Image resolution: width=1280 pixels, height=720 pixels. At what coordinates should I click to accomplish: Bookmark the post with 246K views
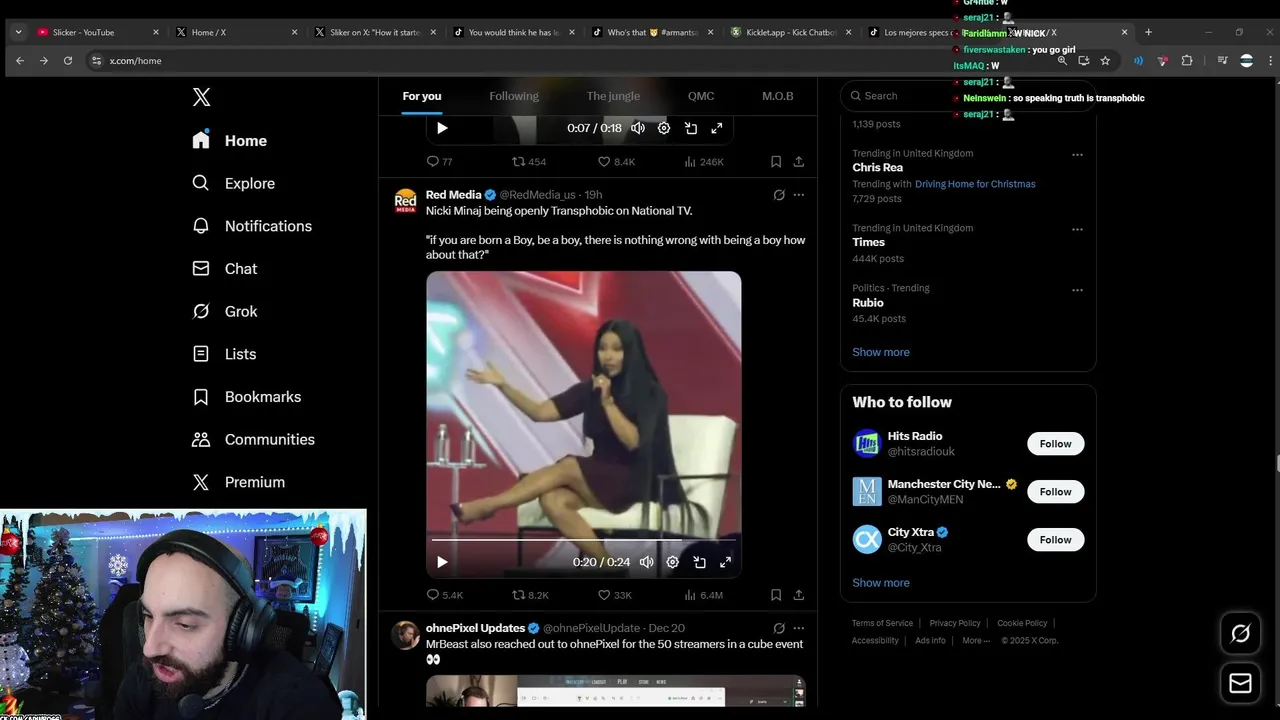tap(776, 161)
